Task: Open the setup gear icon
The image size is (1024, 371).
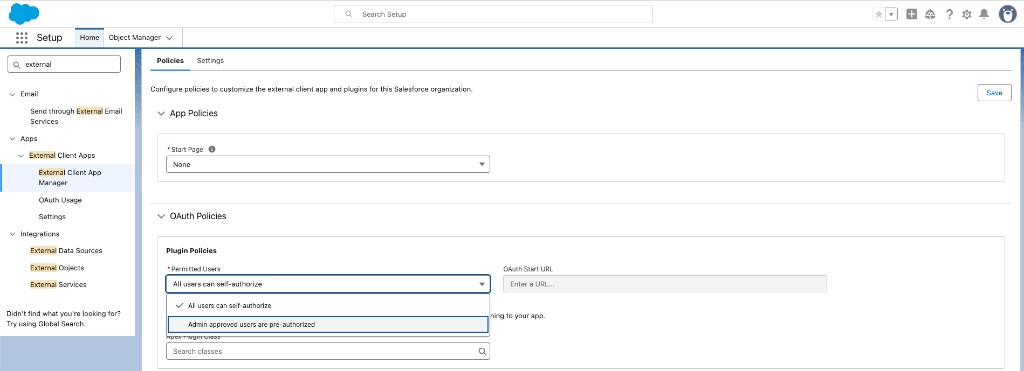Action: (967, 14)
